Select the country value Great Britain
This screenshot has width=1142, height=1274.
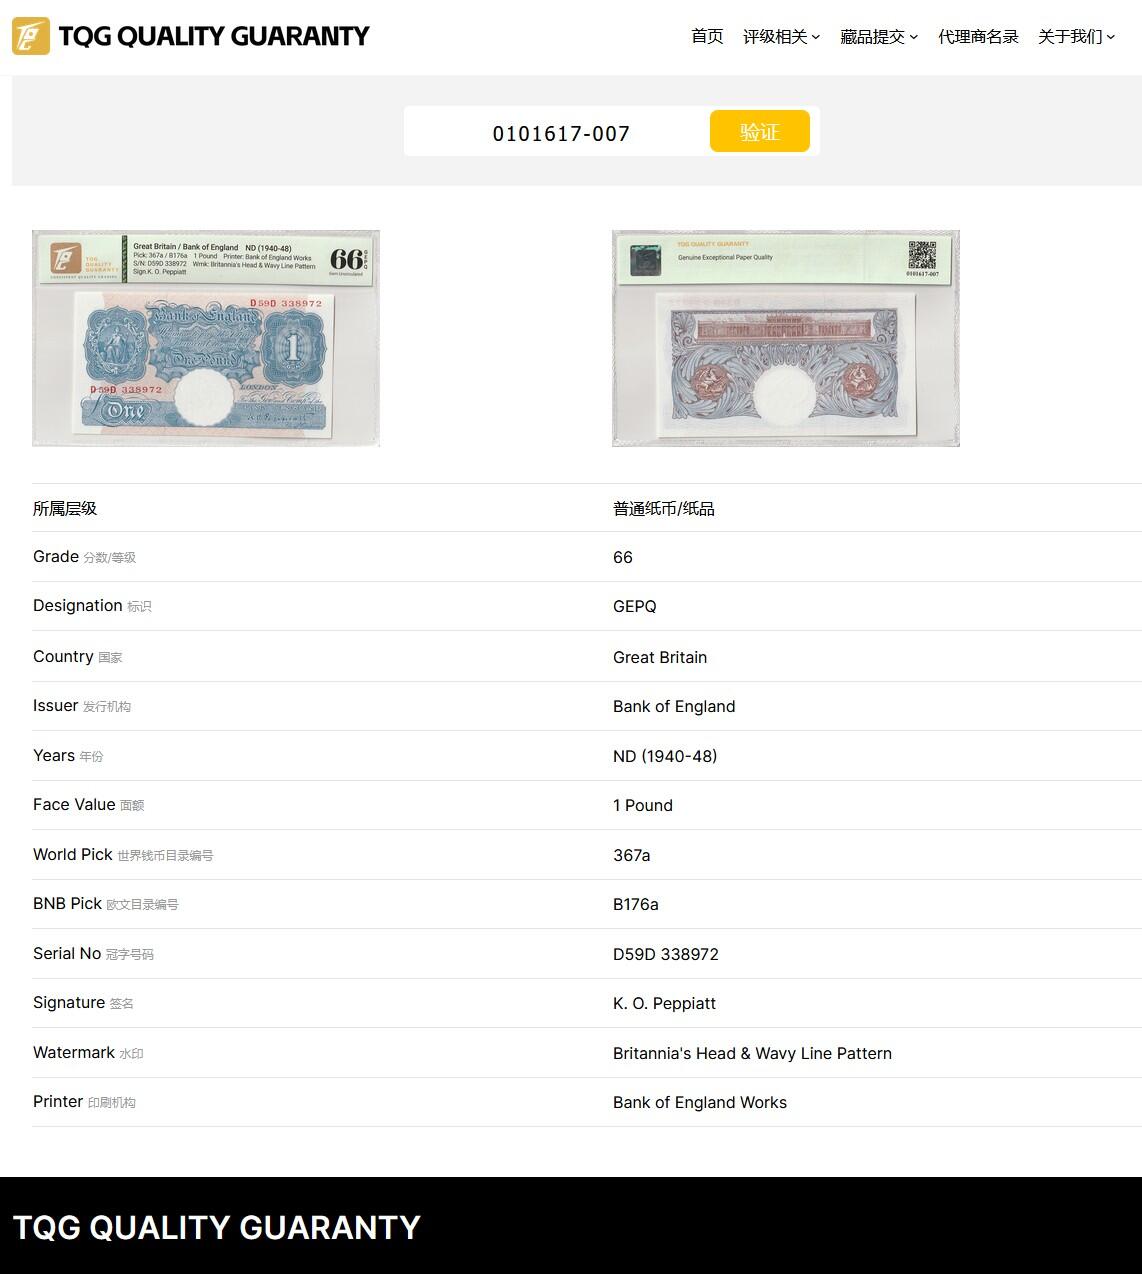click(x=660, y=658)
